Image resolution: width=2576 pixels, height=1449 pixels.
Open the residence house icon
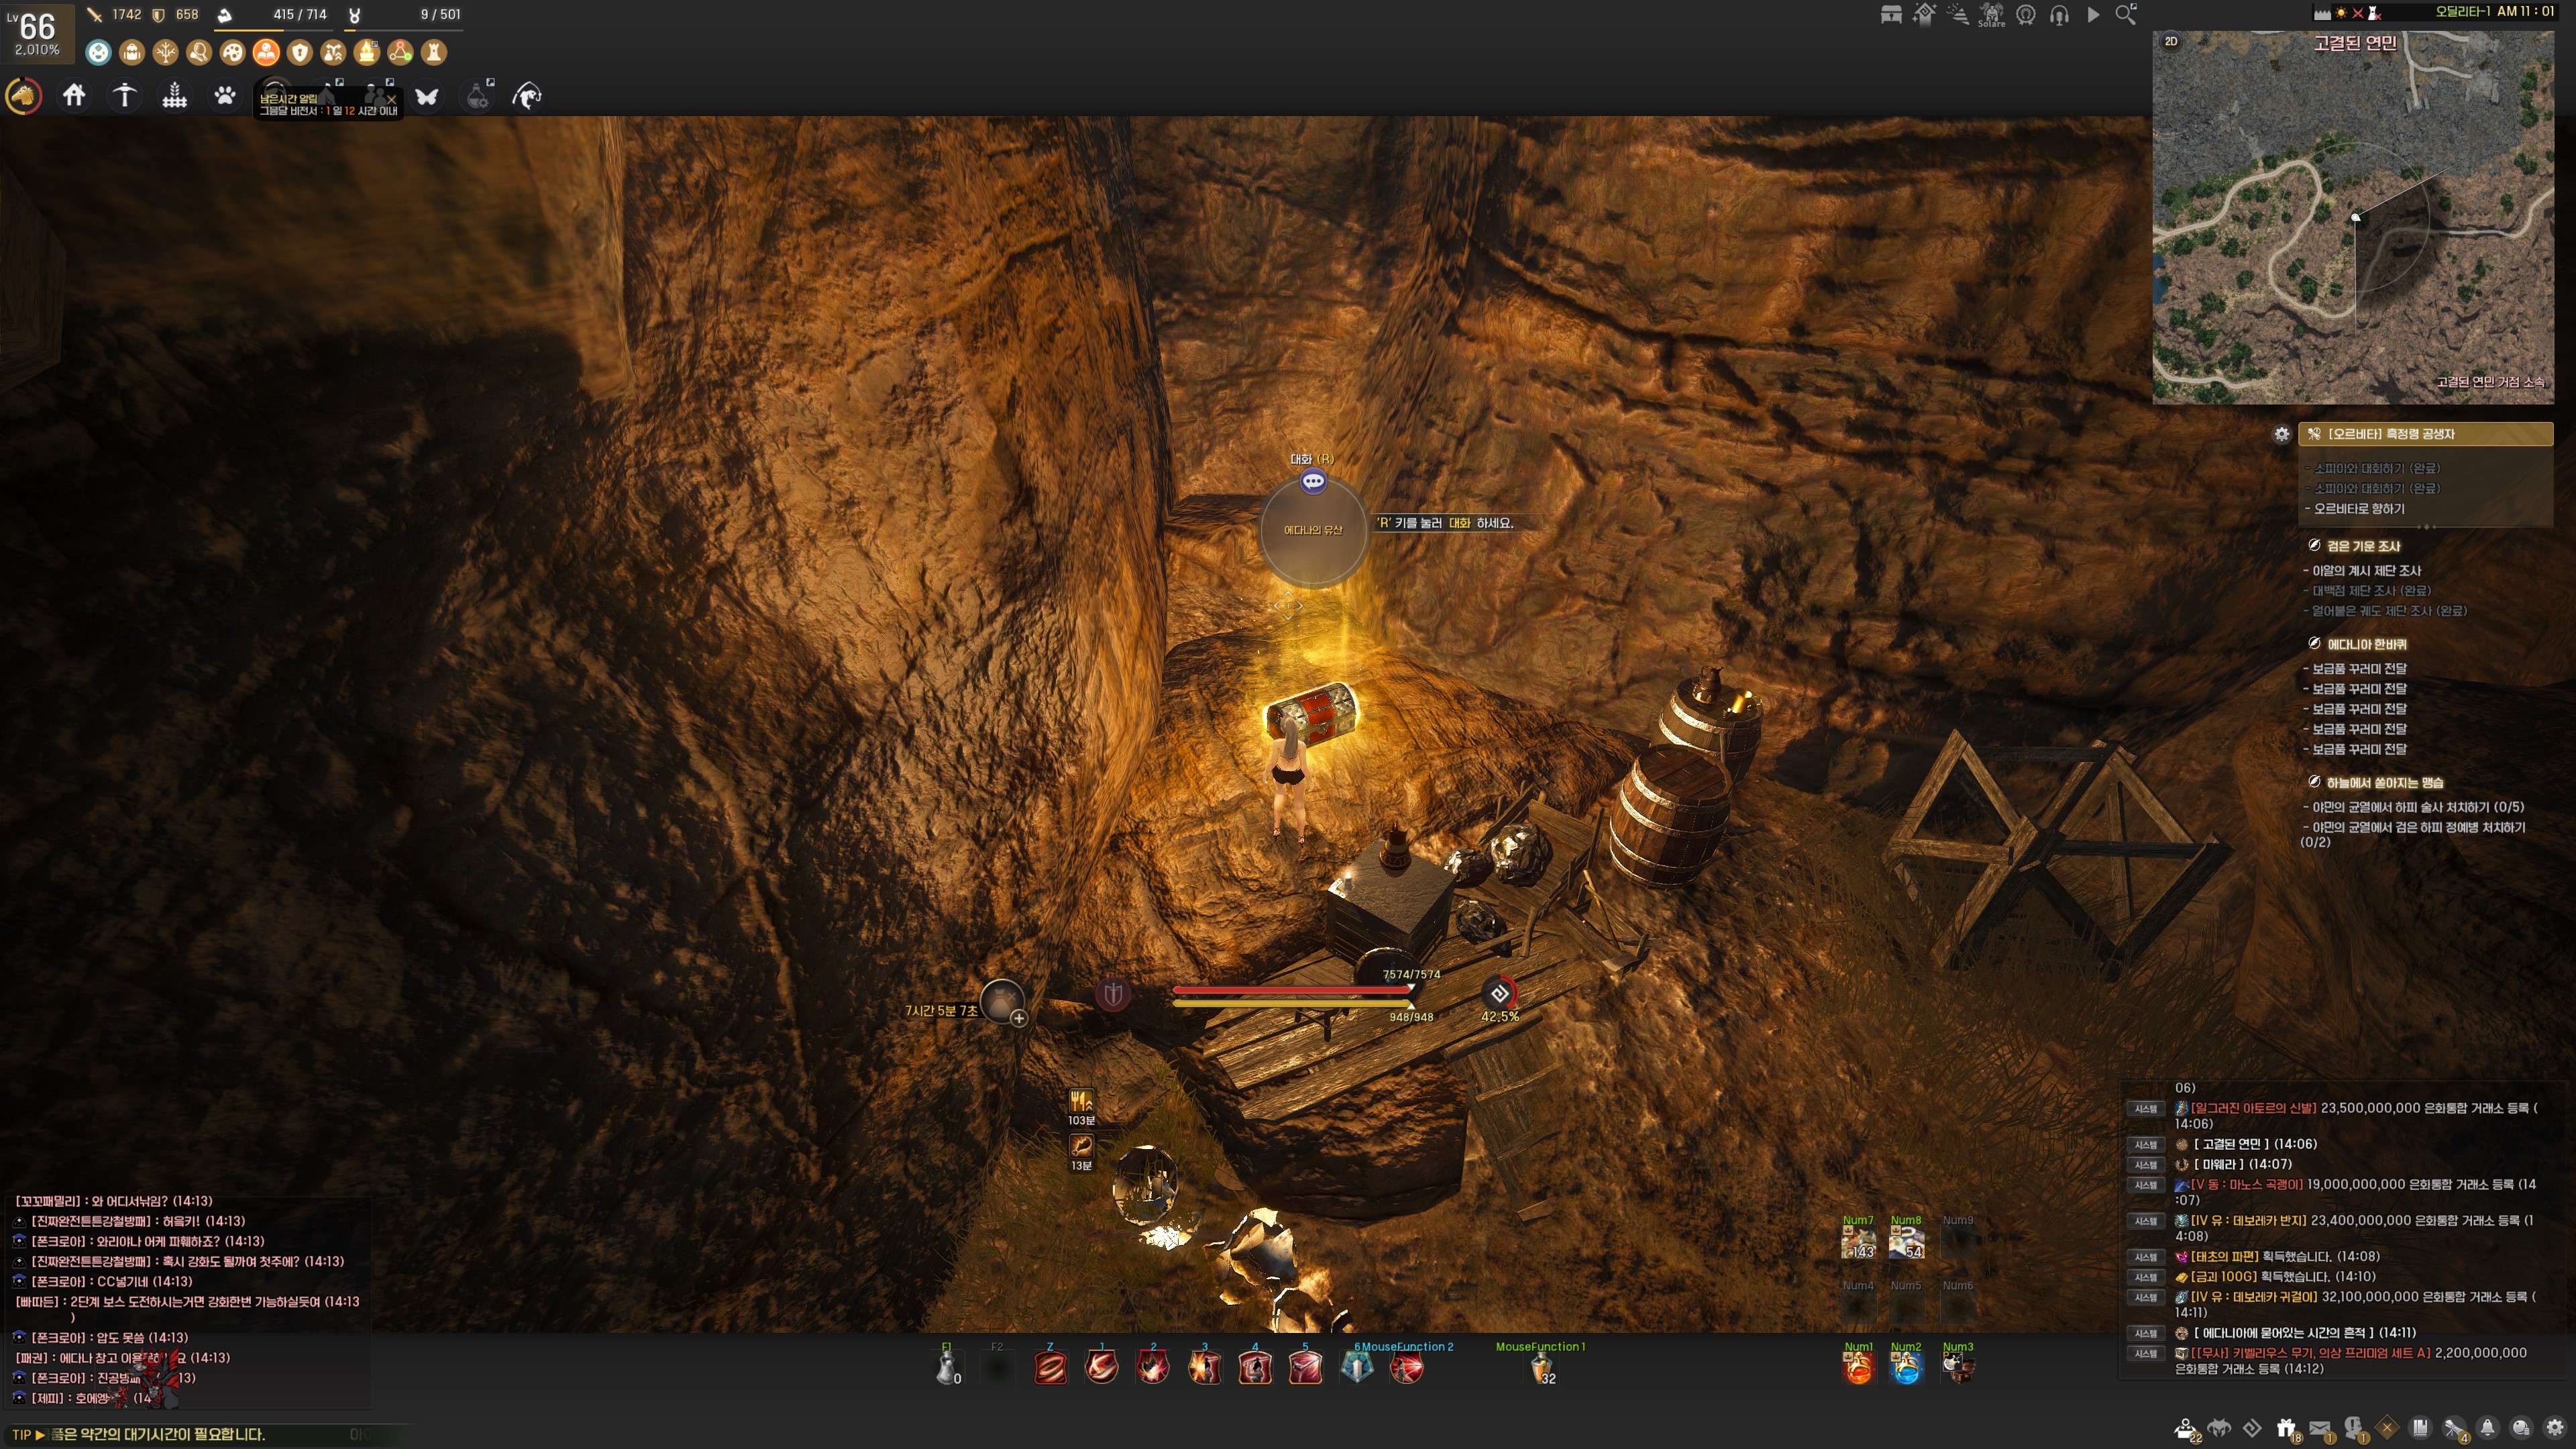(x=74, y=96)
